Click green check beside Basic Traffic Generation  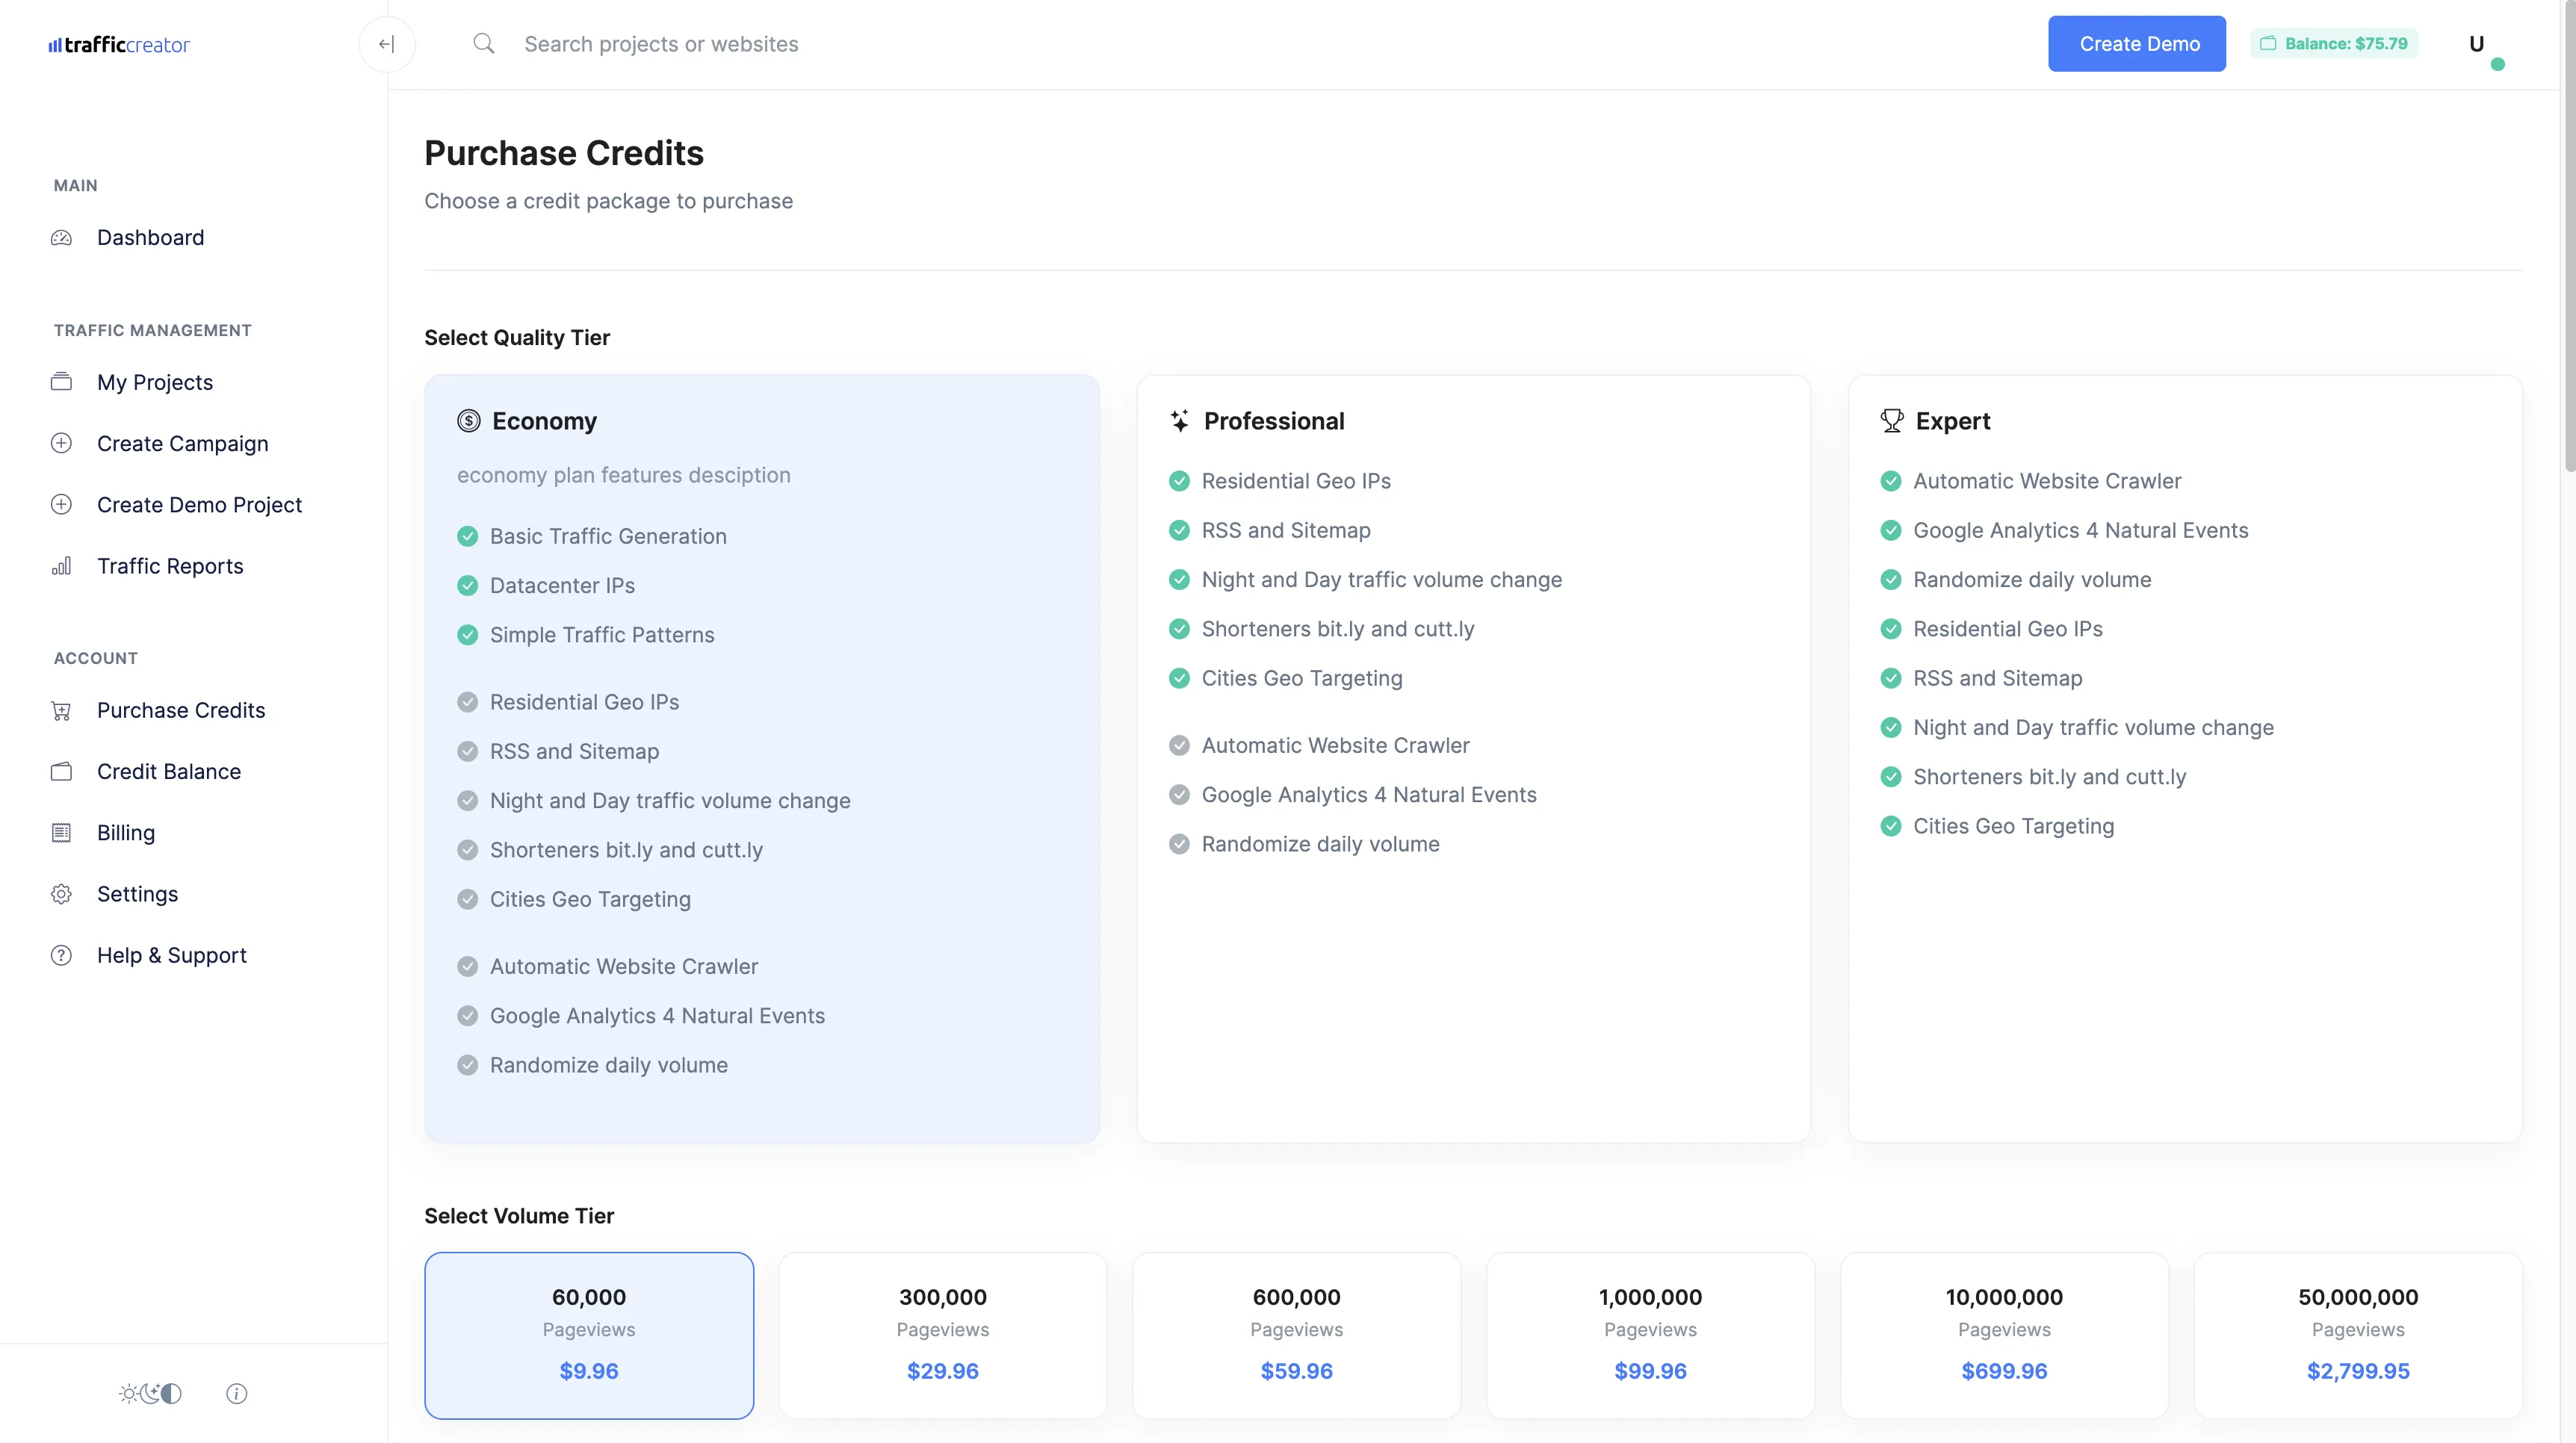(x=468, y=537)
